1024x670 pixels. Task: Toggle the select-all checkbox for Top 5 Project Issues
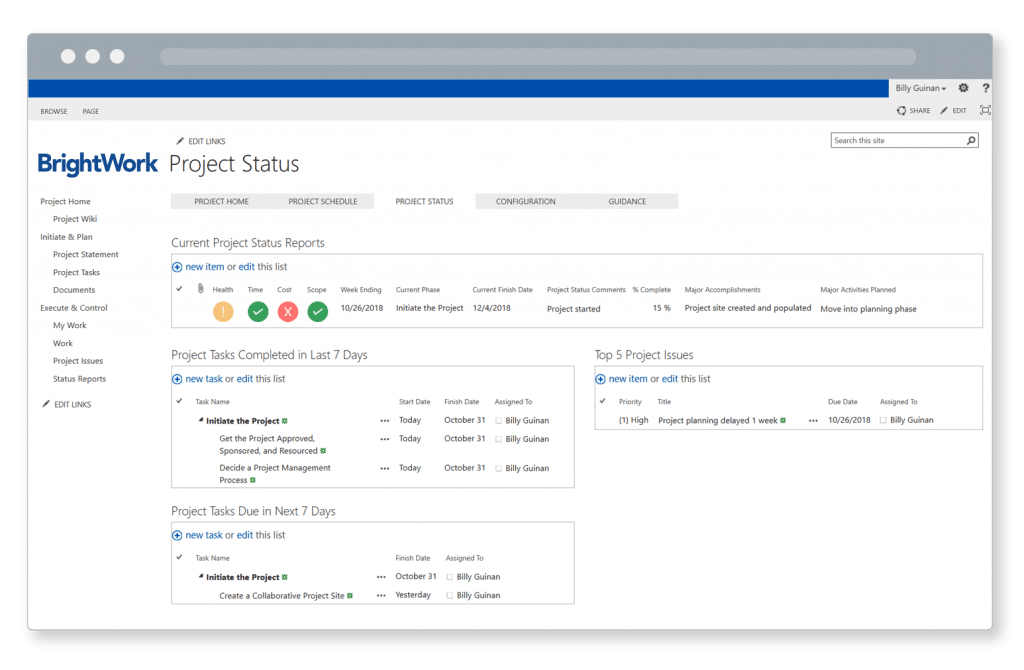602,401
